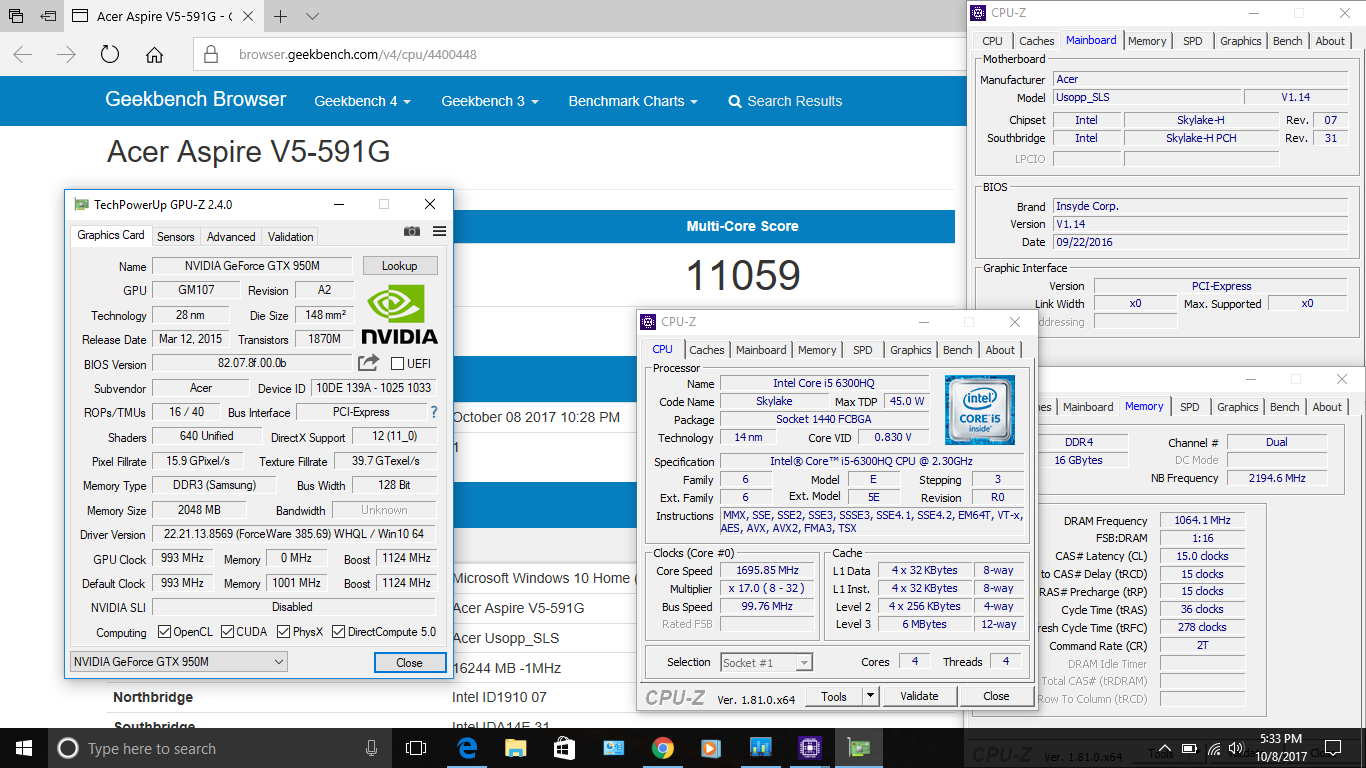Viewport: 1366px width, 768px height.
Task: Open the Socket #1 selection dropdown
Action: (x=766, y=662)
